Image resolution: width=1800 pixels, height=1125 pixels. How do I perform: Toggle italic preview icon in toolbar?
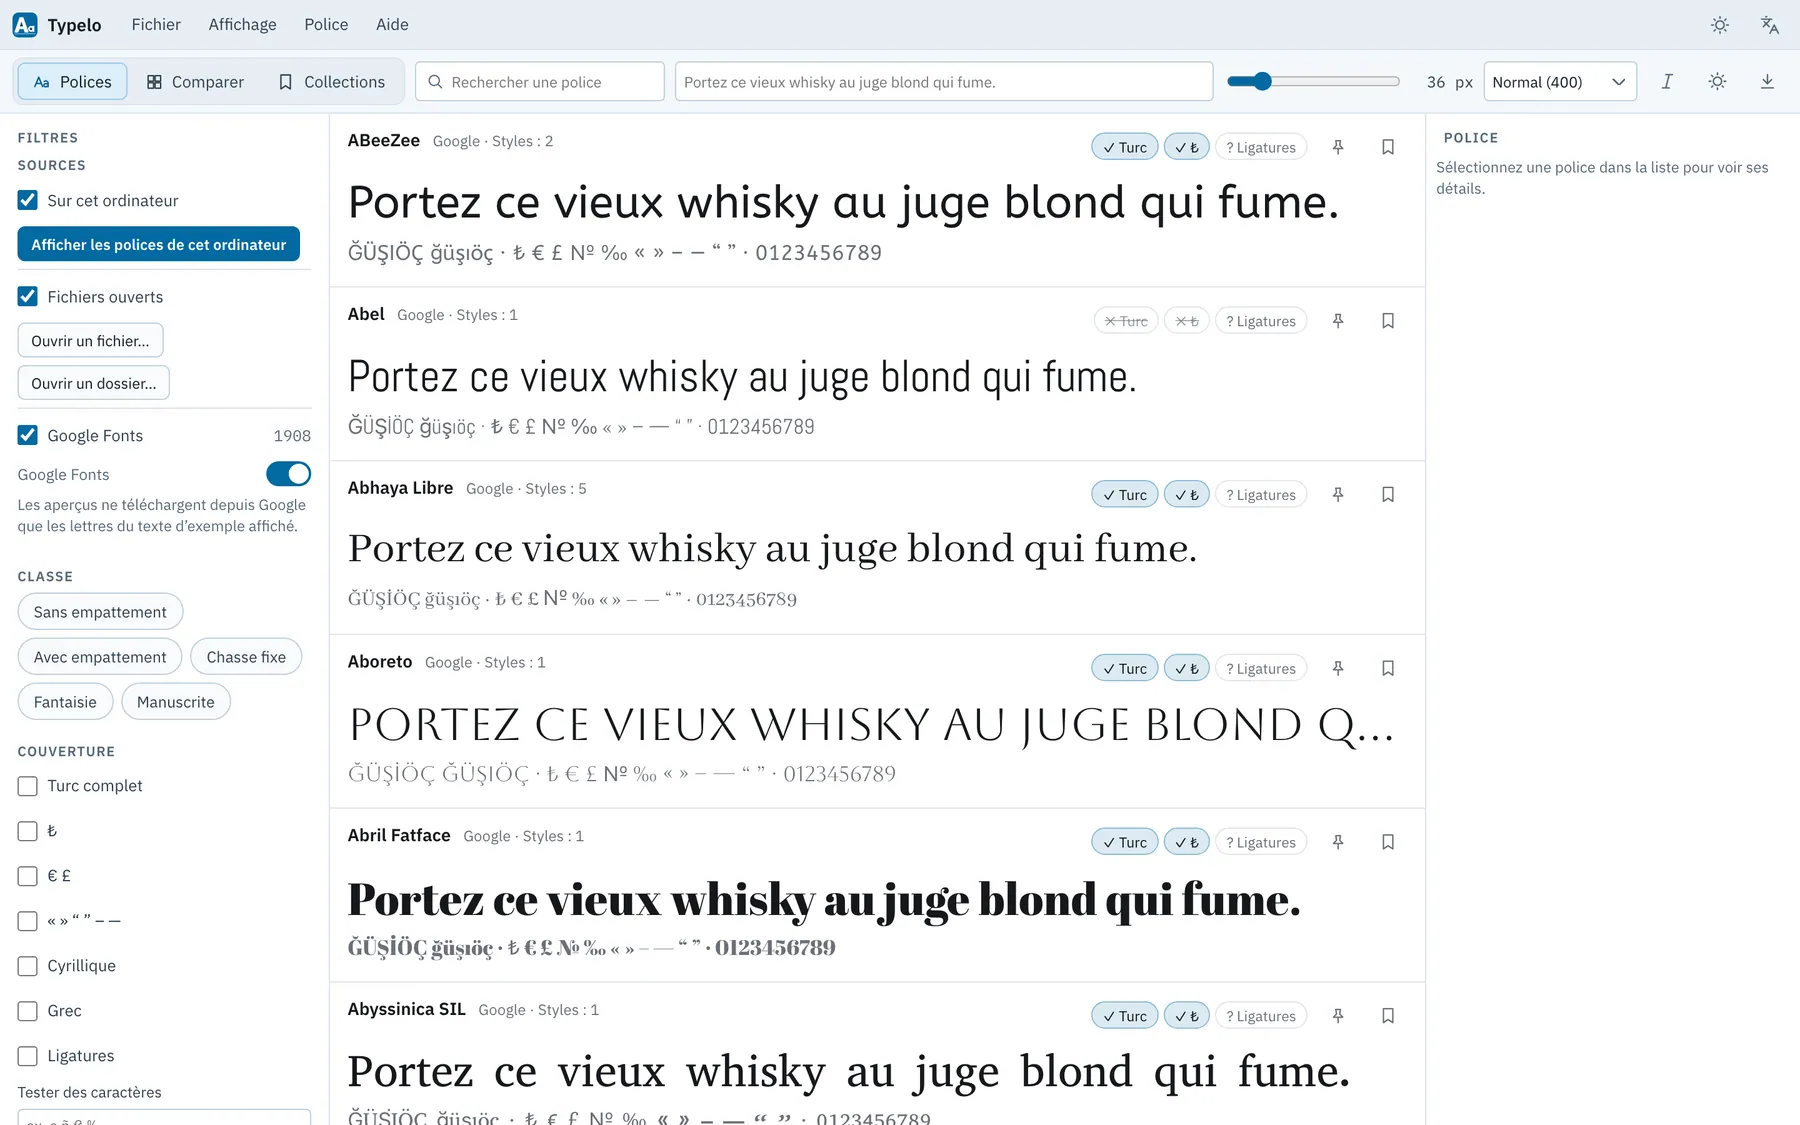click(x=1667, y=82)
